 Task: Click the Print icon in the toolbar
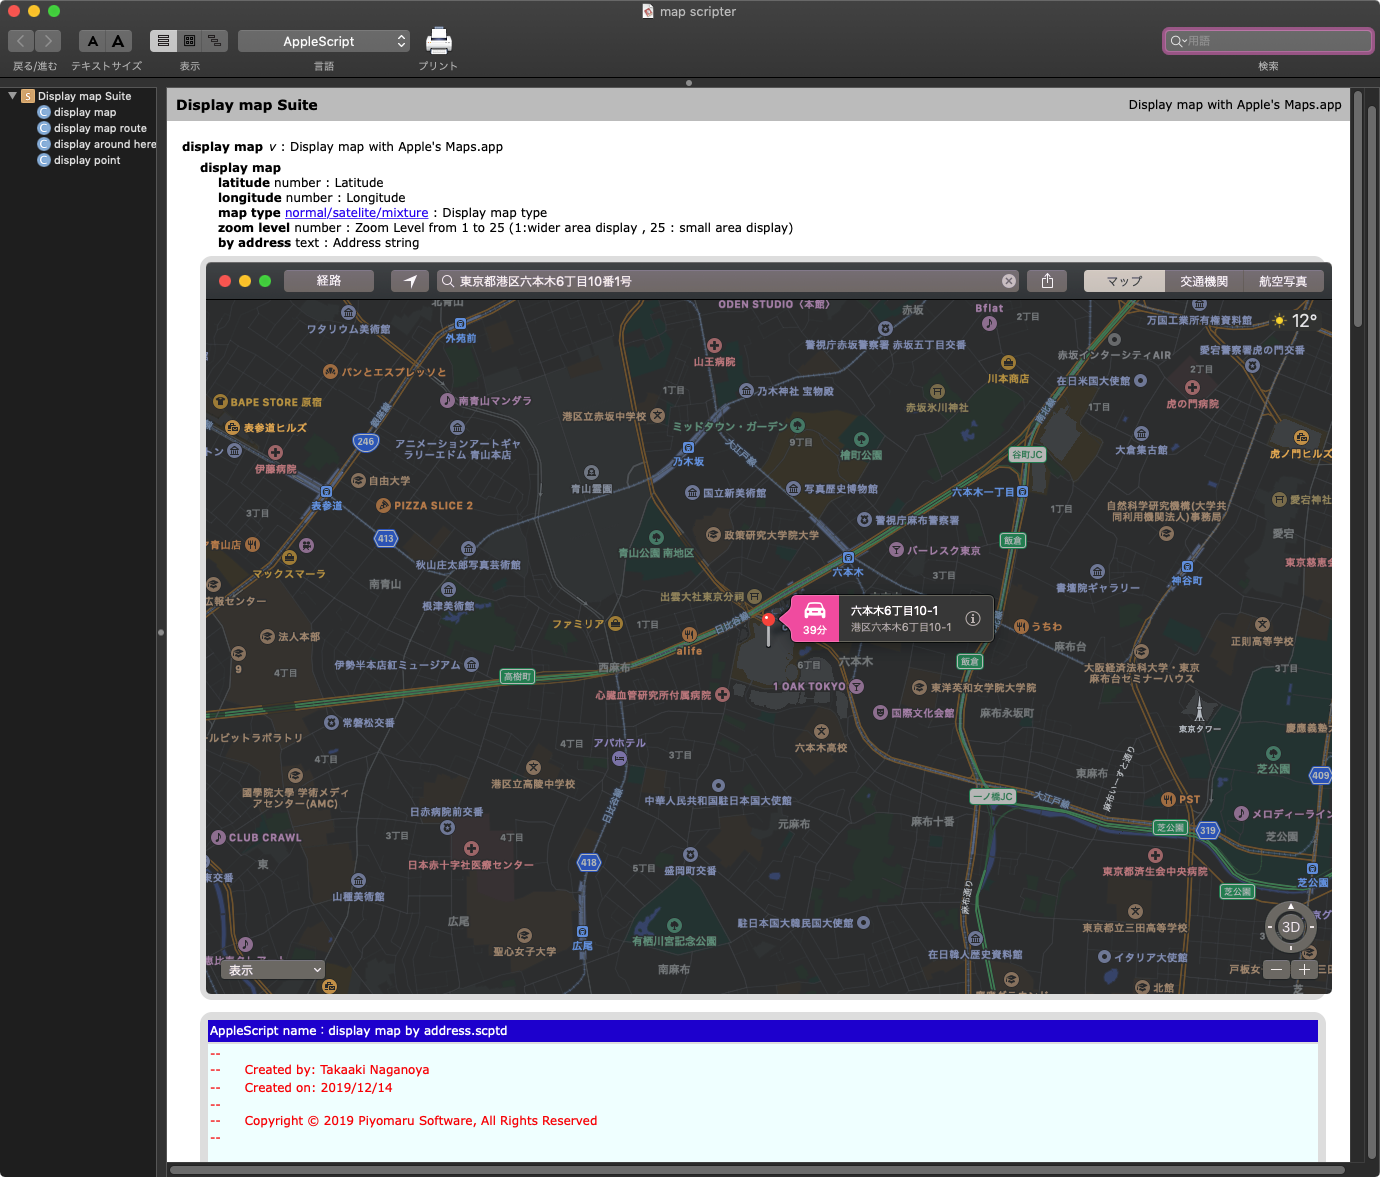[438, 41]
